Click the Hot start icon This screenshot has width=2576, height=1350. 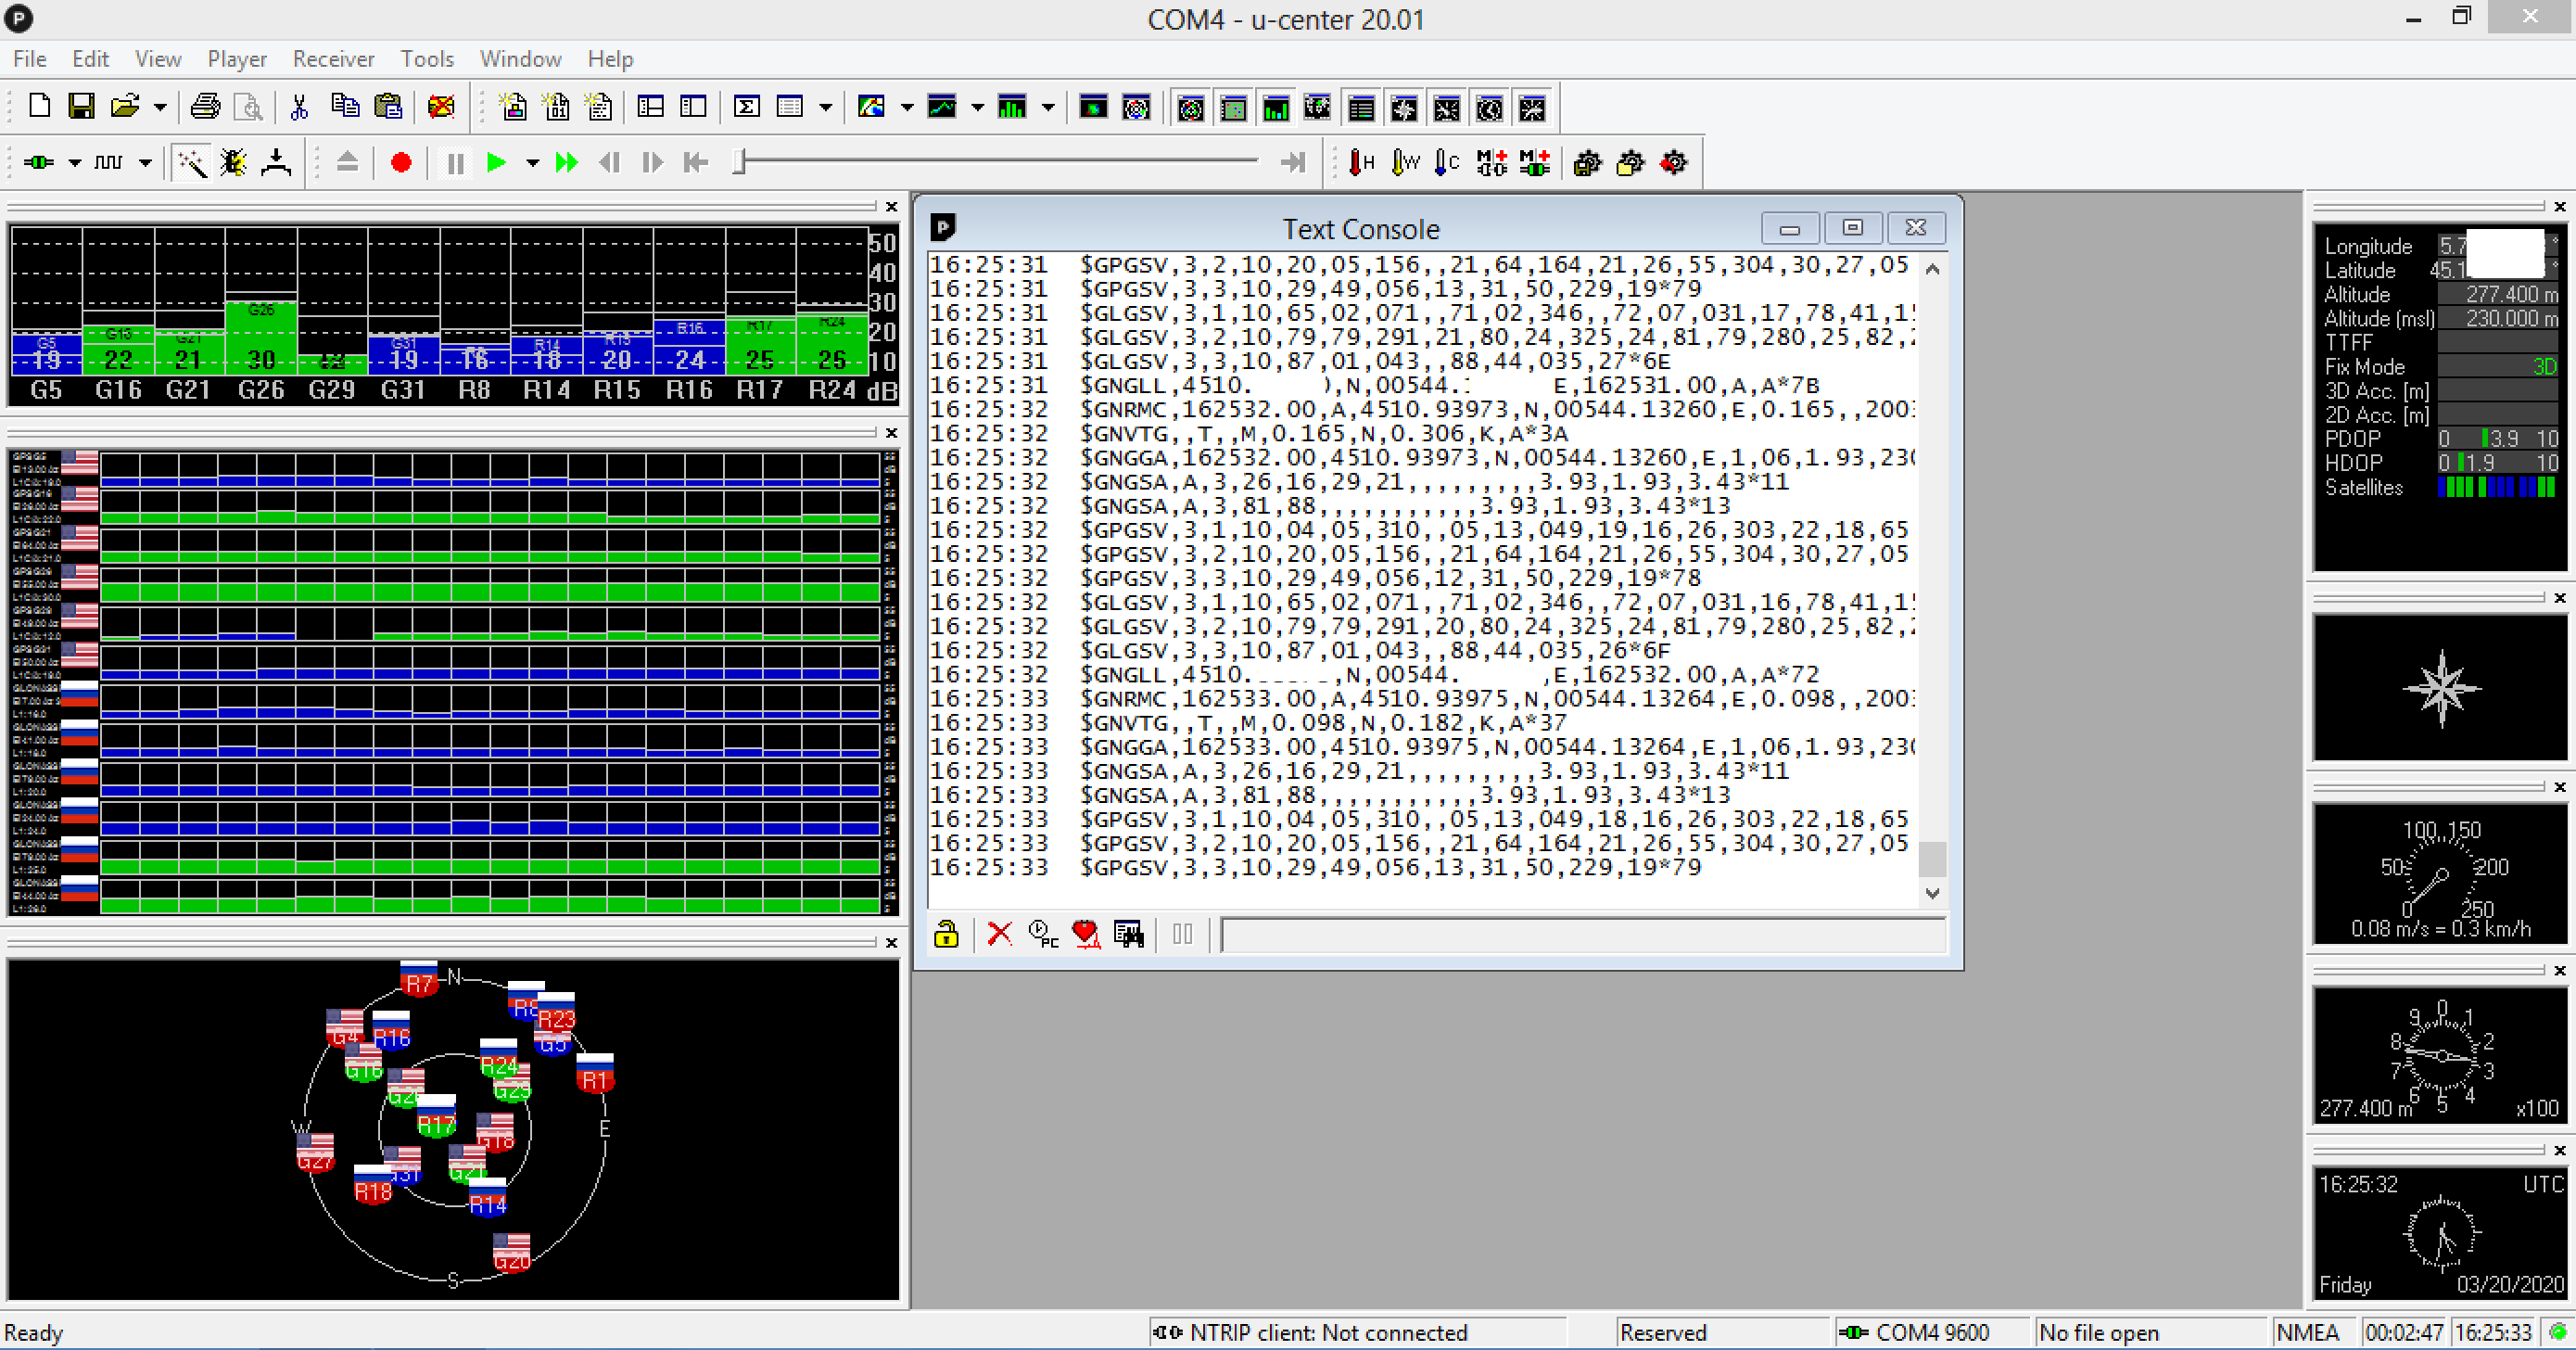point(1362,162)
